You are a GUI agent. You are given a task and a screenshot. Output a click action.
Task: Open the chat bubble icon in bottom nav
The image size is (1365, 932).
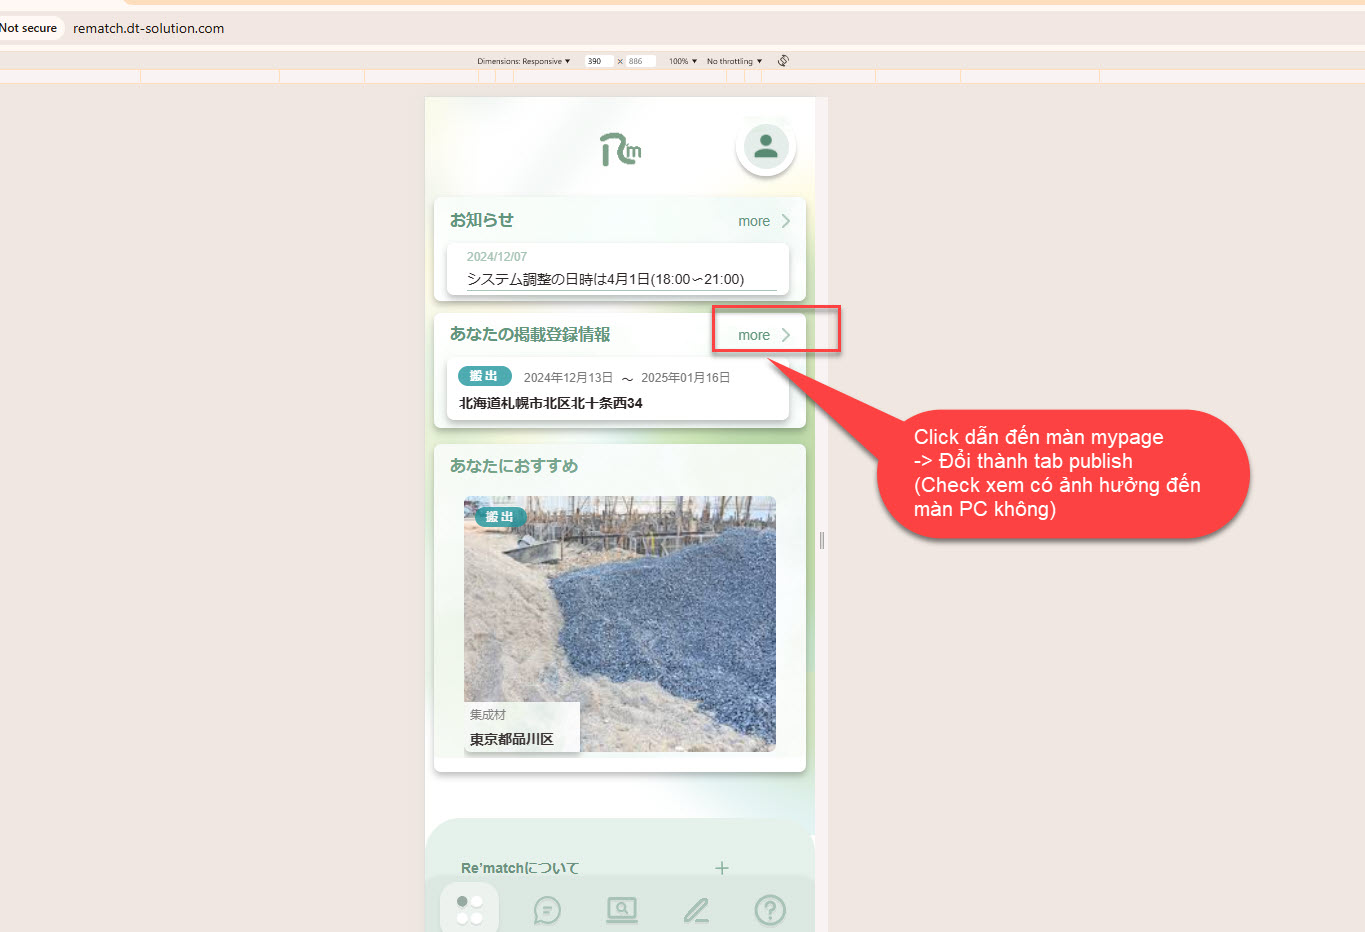point(547,910)
